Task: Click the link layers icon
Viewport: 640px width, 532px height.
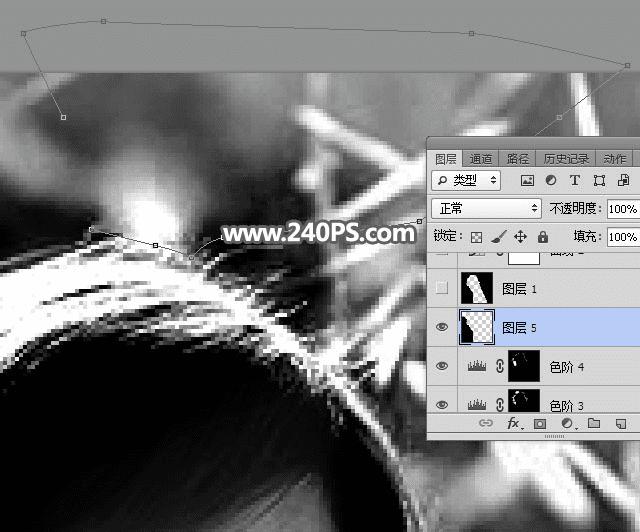Action: point(485,423)
